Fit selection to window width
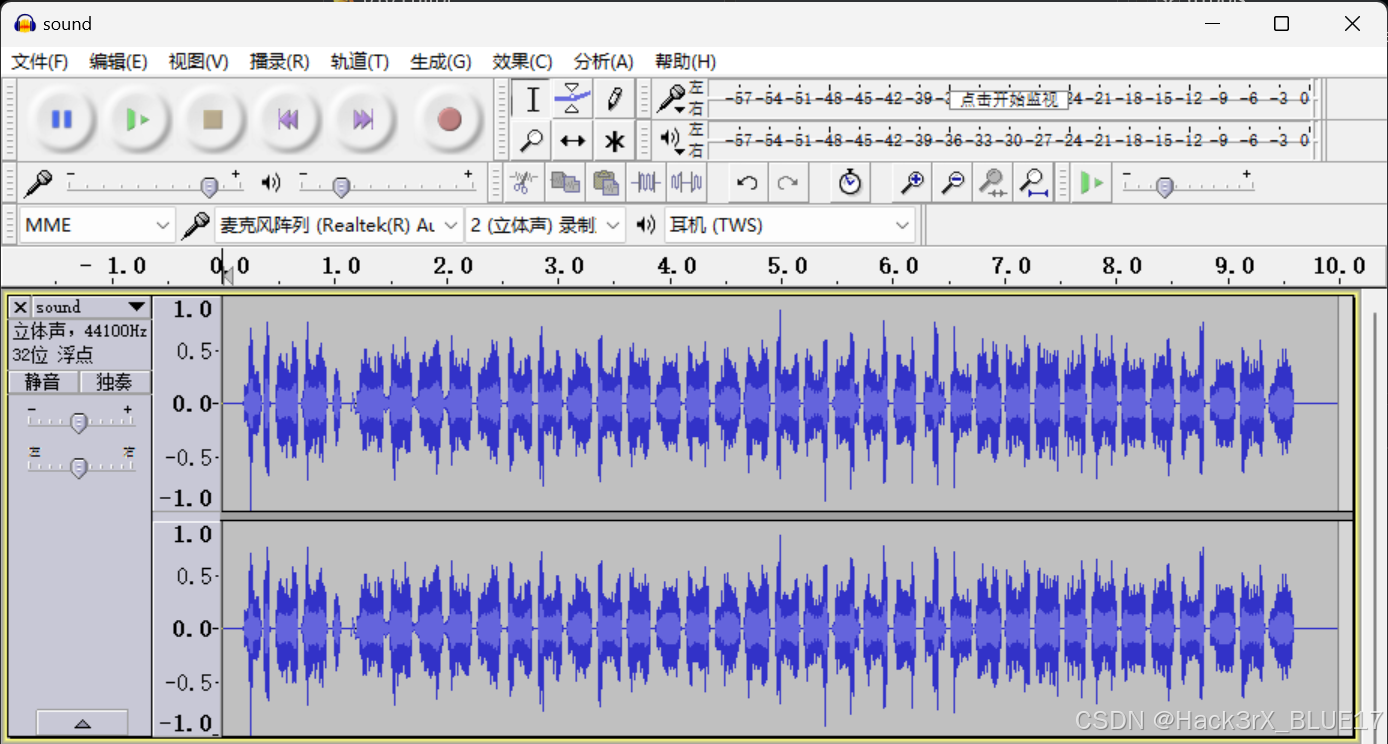The height and width of the screenshot is (744, 1388). (993, 183)
